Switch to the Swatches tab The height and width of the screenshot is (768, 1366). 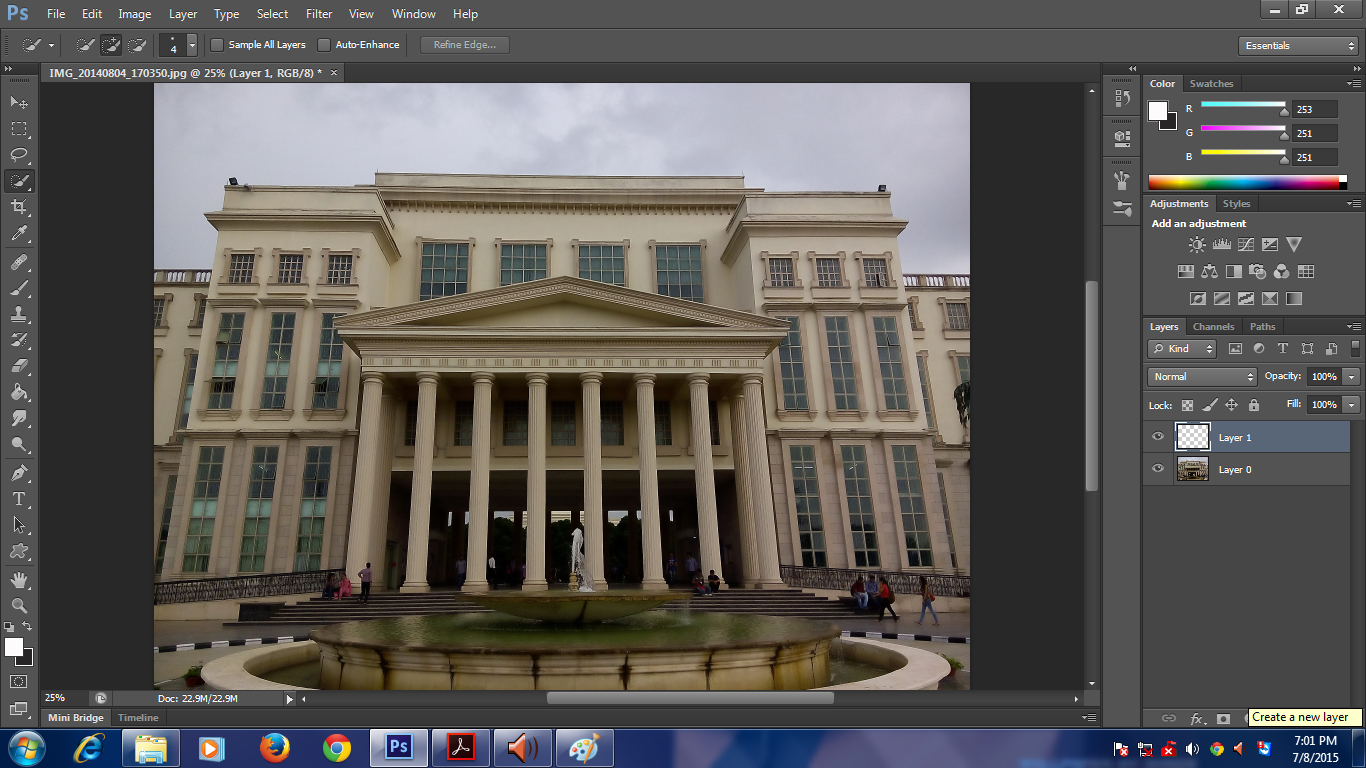tap(1211, 84)
